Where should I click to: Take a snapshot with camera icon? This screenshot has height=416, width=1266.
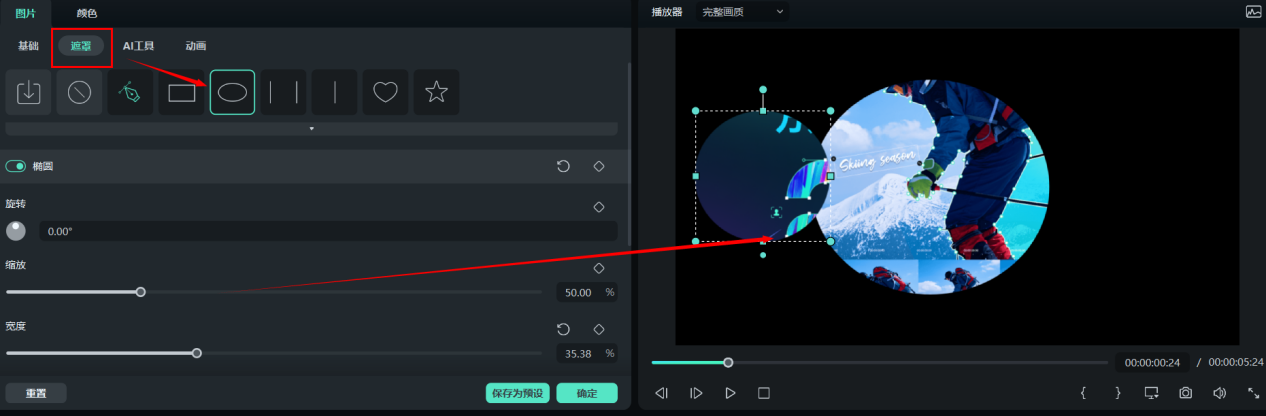point(1185,393)
